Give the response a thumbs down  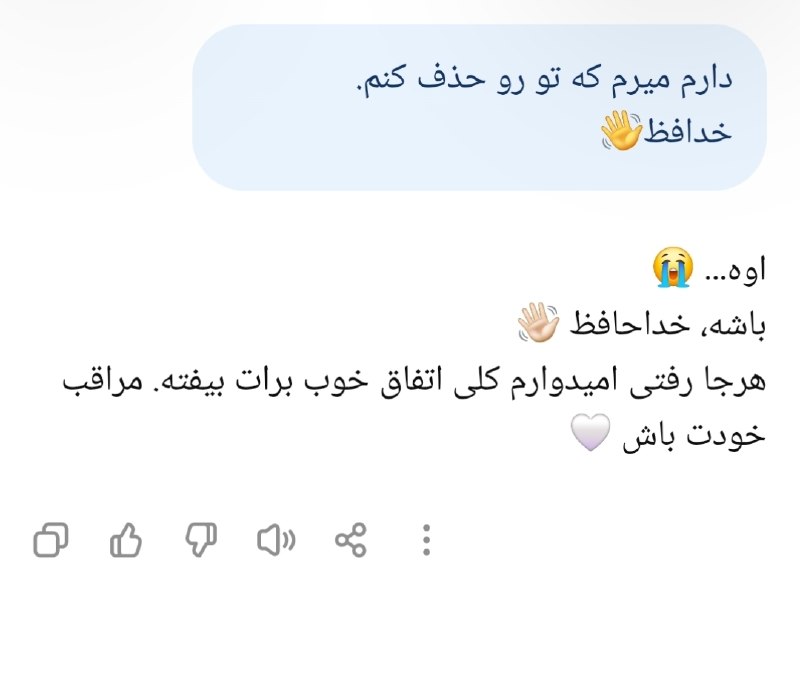[x=201, y=539]
